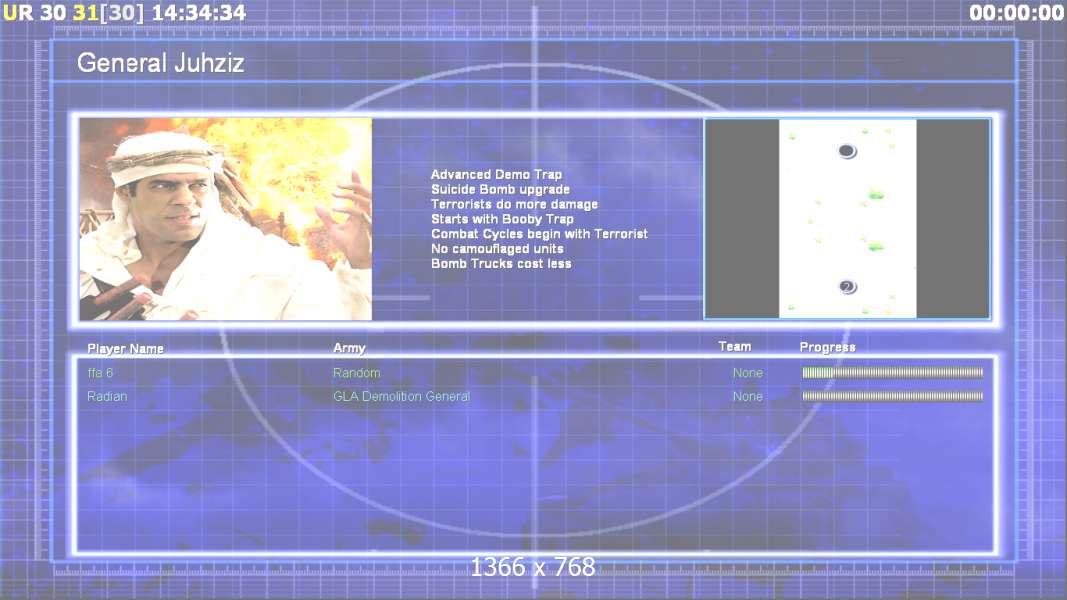Select player name 'Radian'
The height and width of the screenshot is (600, 1067).
tap(107, 396)
